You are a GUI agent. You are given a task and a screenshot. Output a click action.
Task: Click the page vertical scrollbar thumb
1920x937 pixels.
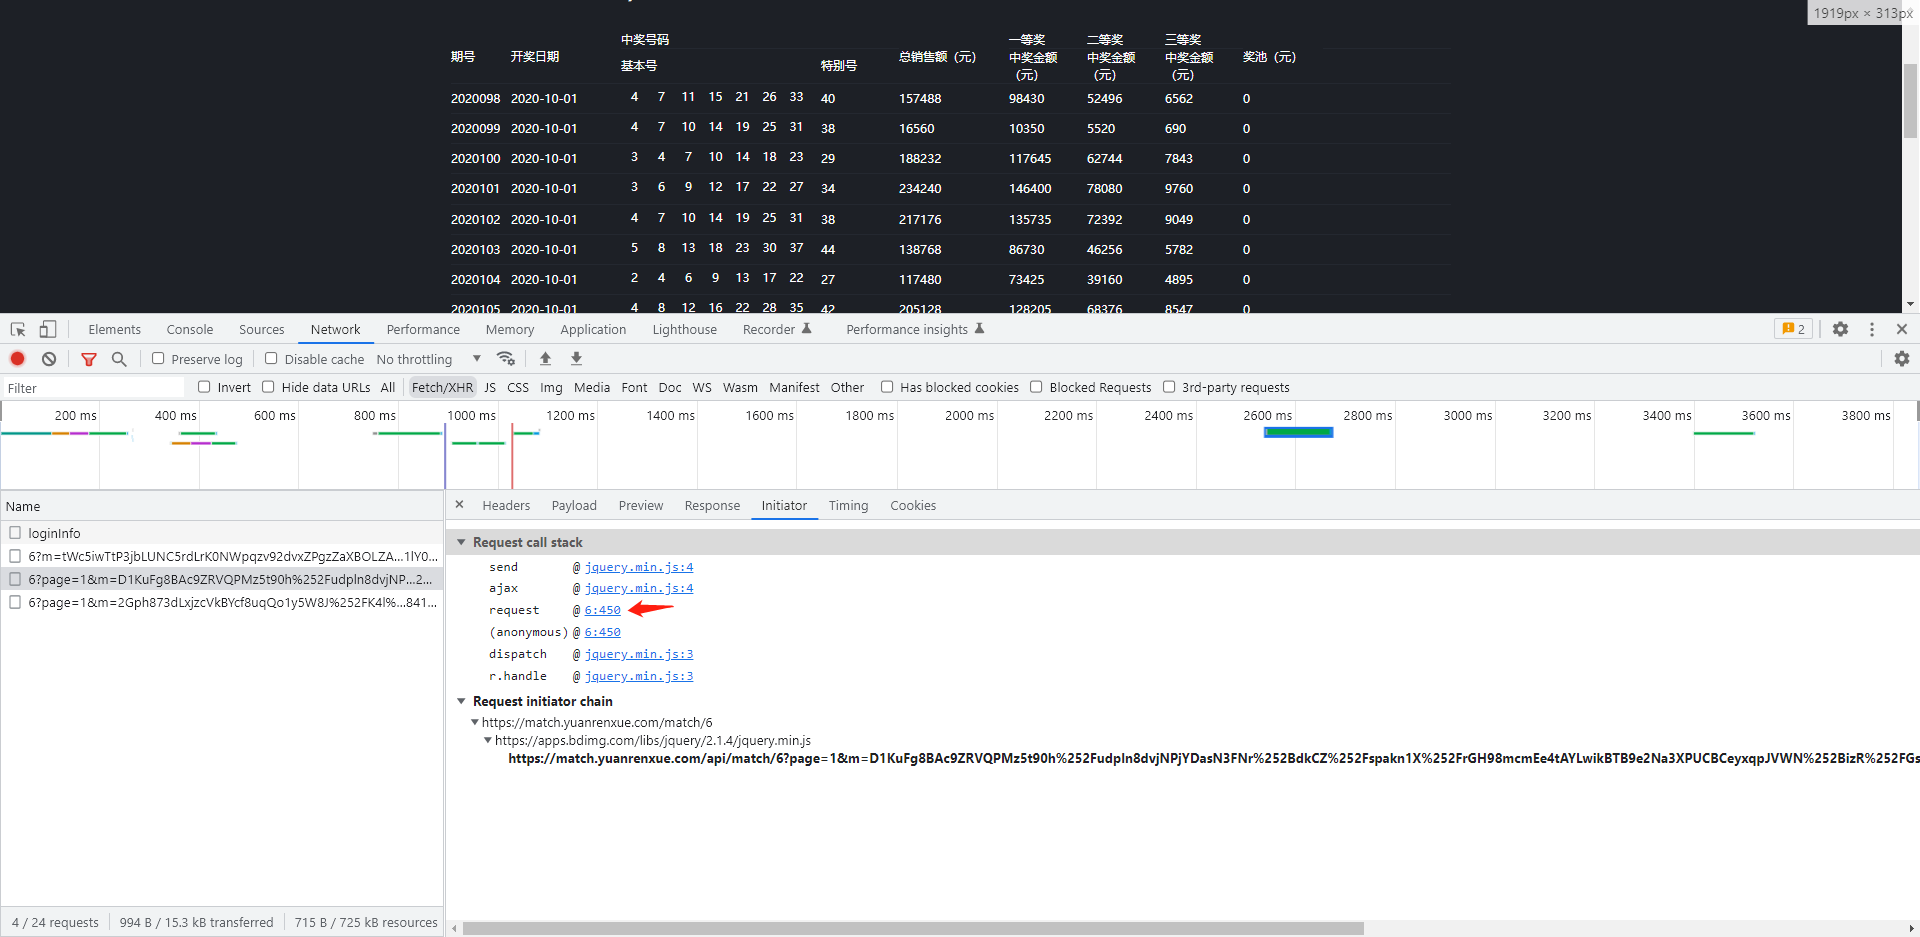point(1910,101)
